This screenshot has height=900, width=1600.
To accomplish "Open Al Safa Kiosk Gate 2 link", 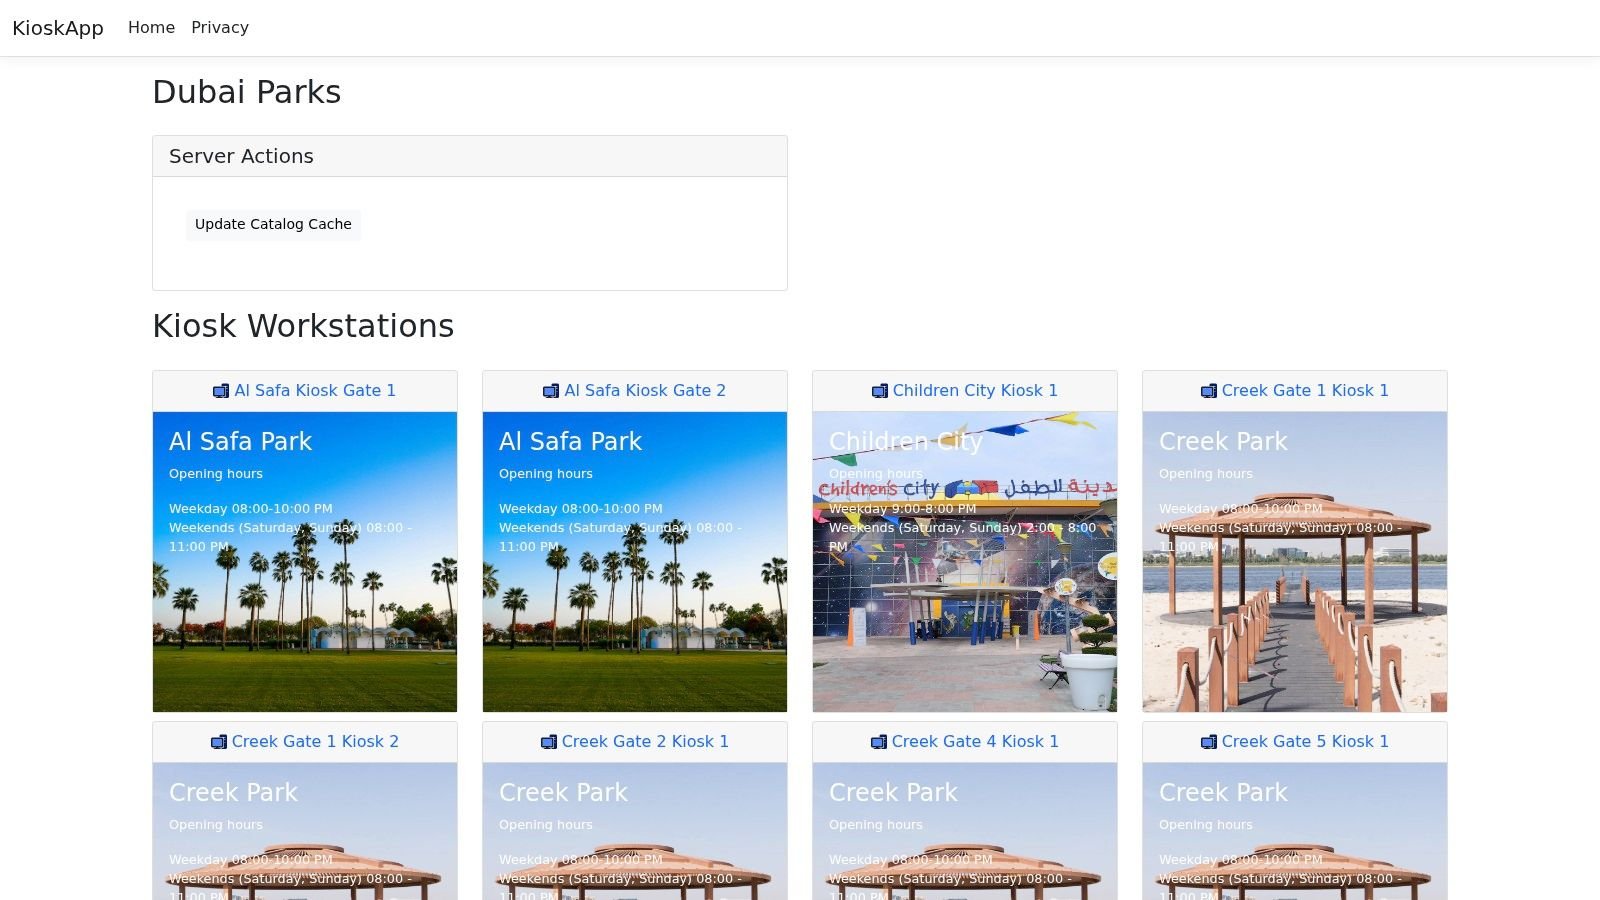I will point(645,391).
